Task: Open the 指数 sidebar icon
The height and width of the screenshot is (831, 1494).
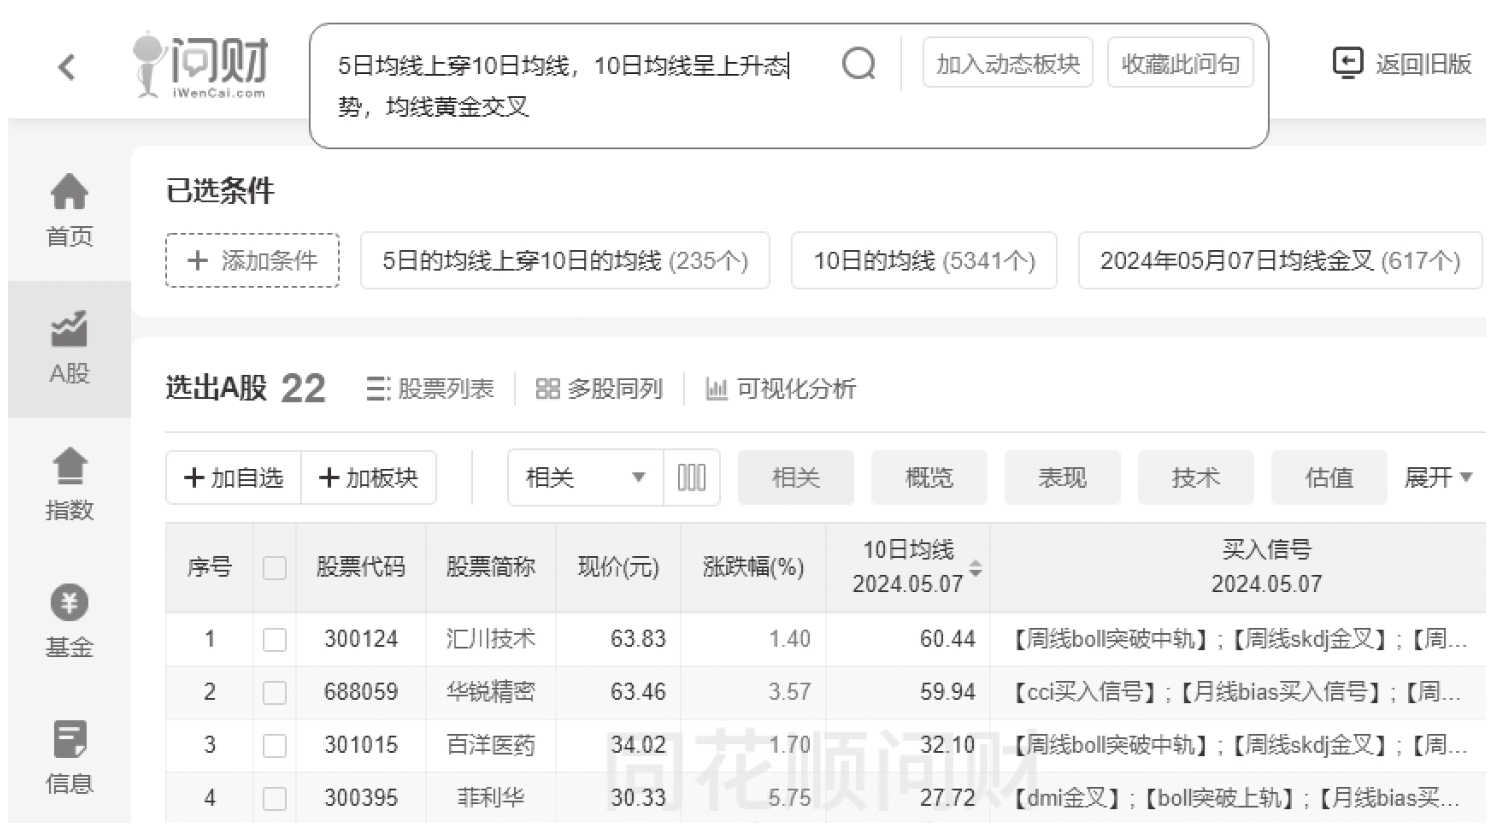Action: pyautogui.click(x=69, y=465)
